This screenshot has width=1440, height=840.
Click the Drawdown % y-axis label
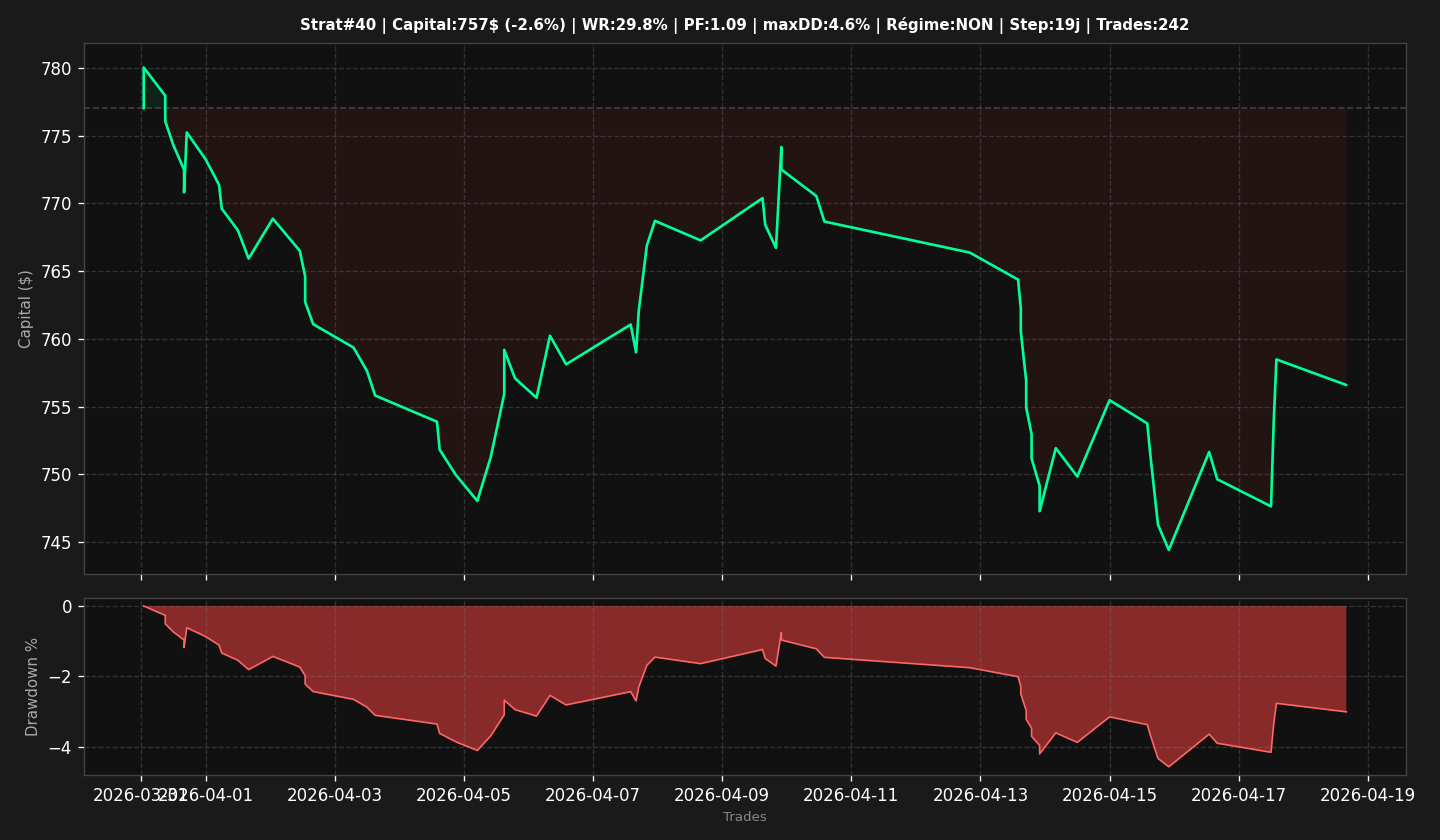click(x=32, y=687)
